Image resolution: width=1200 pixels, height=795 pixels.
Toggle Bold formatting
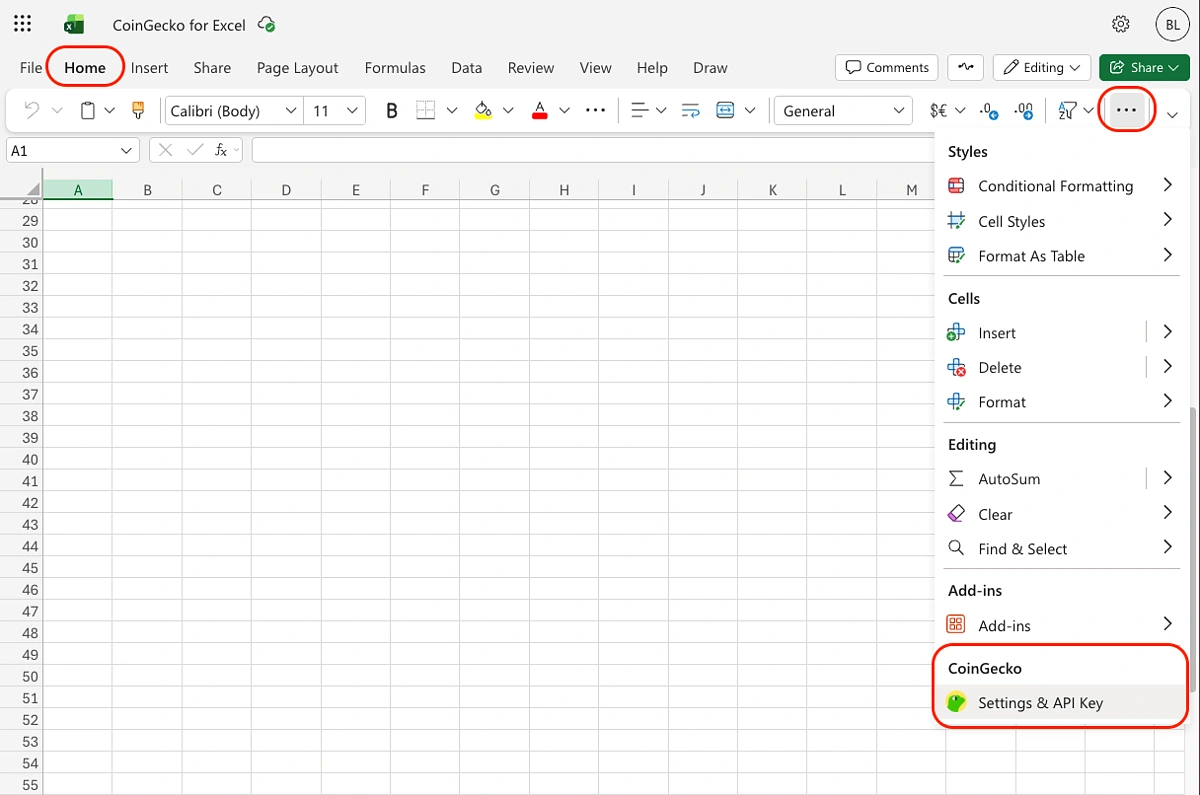(392, 110)
